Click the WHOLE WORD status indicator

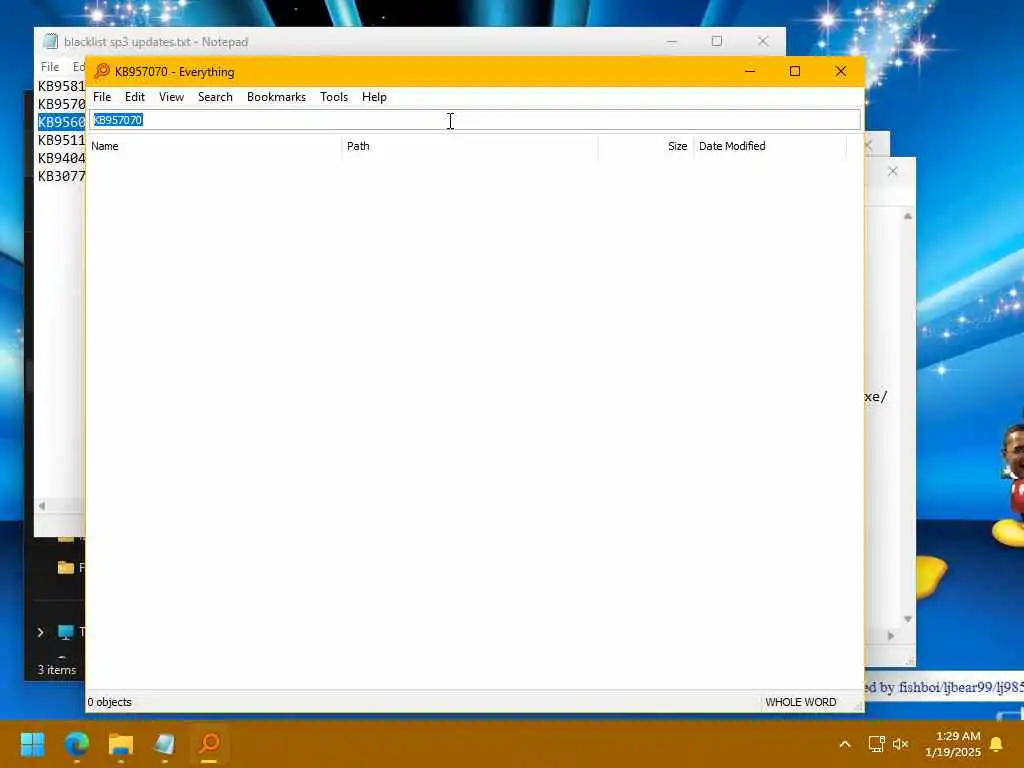[801, 702]
